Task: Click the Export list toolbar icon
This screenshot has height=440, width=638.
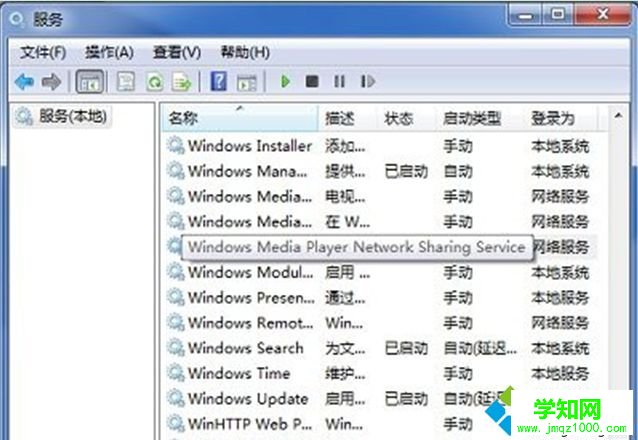Action: 181,82
